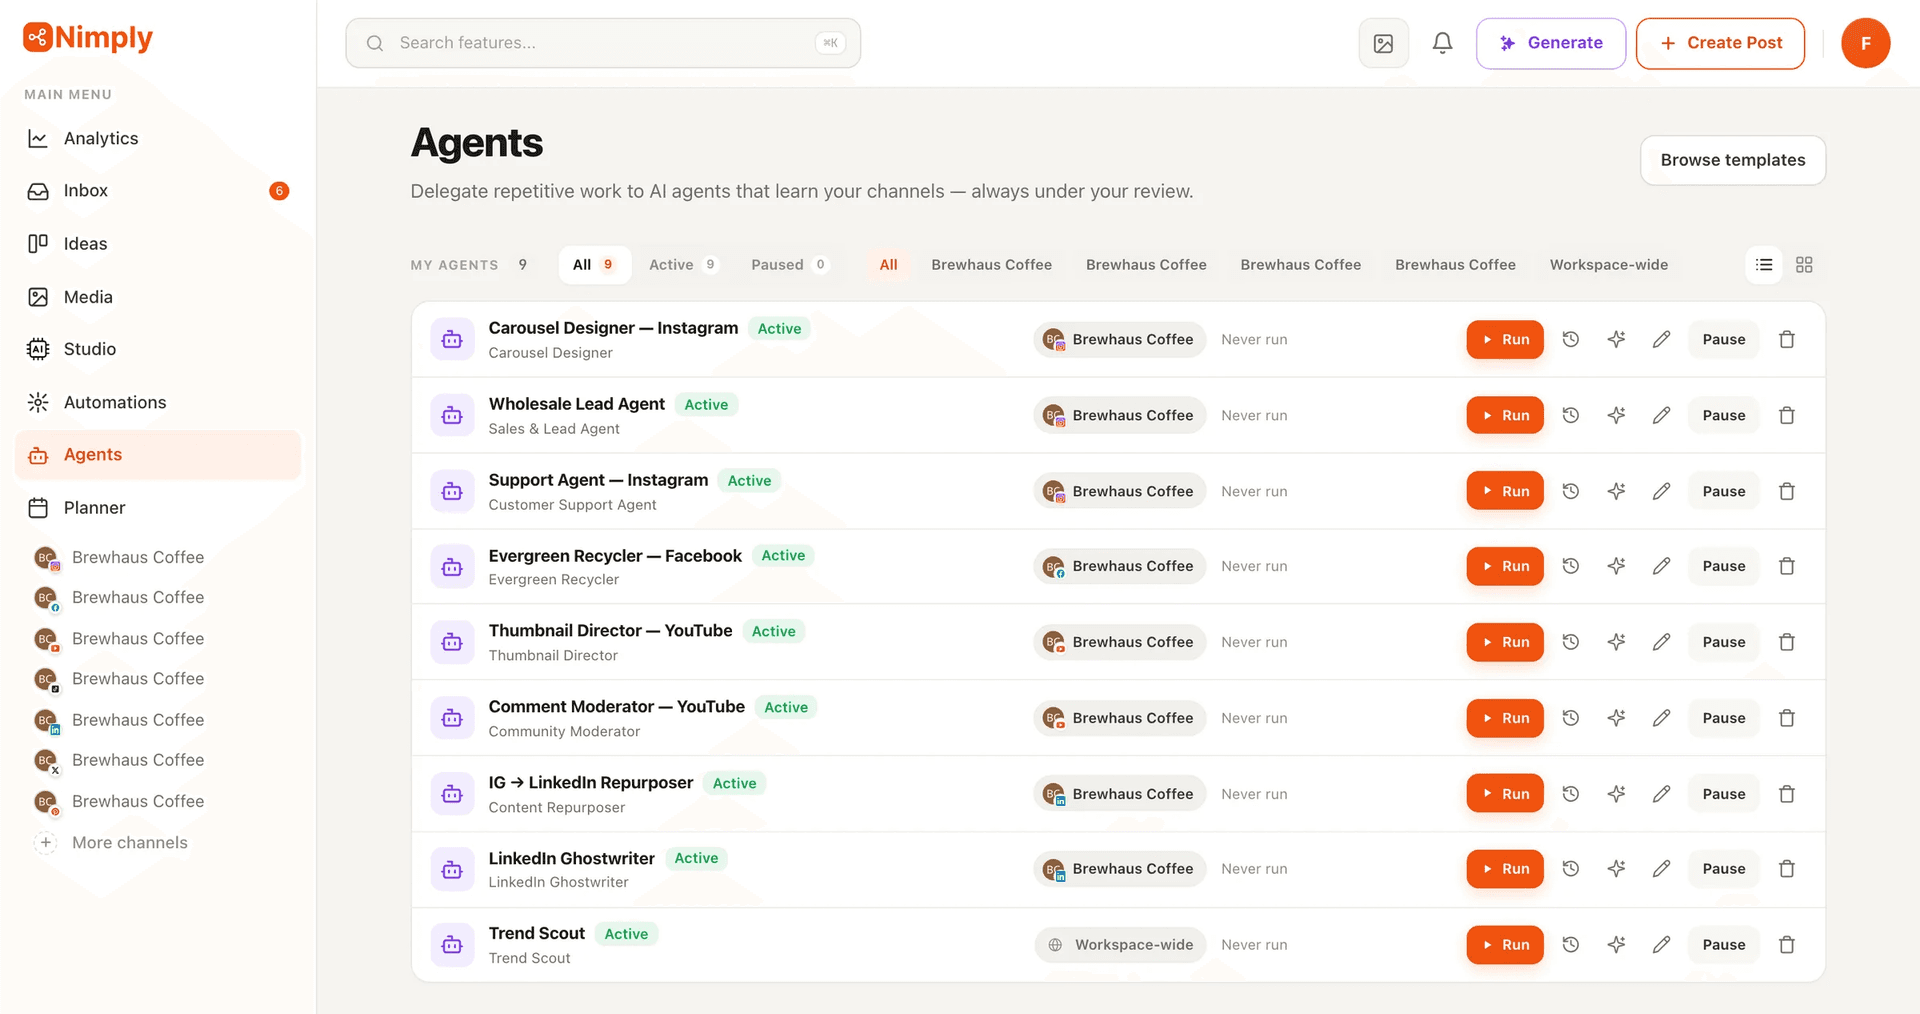Image resolution: width=1920 pixels, height=1014 pixels.
Task: Open the LinkedIn Ghostwriter agent title
Action: click(x=571, y=858)
